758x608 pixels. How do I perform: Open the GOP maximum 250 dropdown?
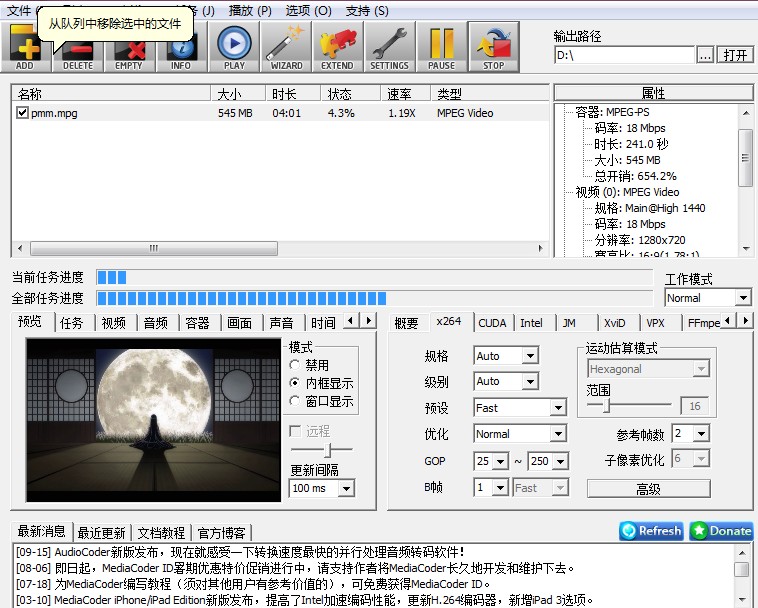tap(548, 461)
